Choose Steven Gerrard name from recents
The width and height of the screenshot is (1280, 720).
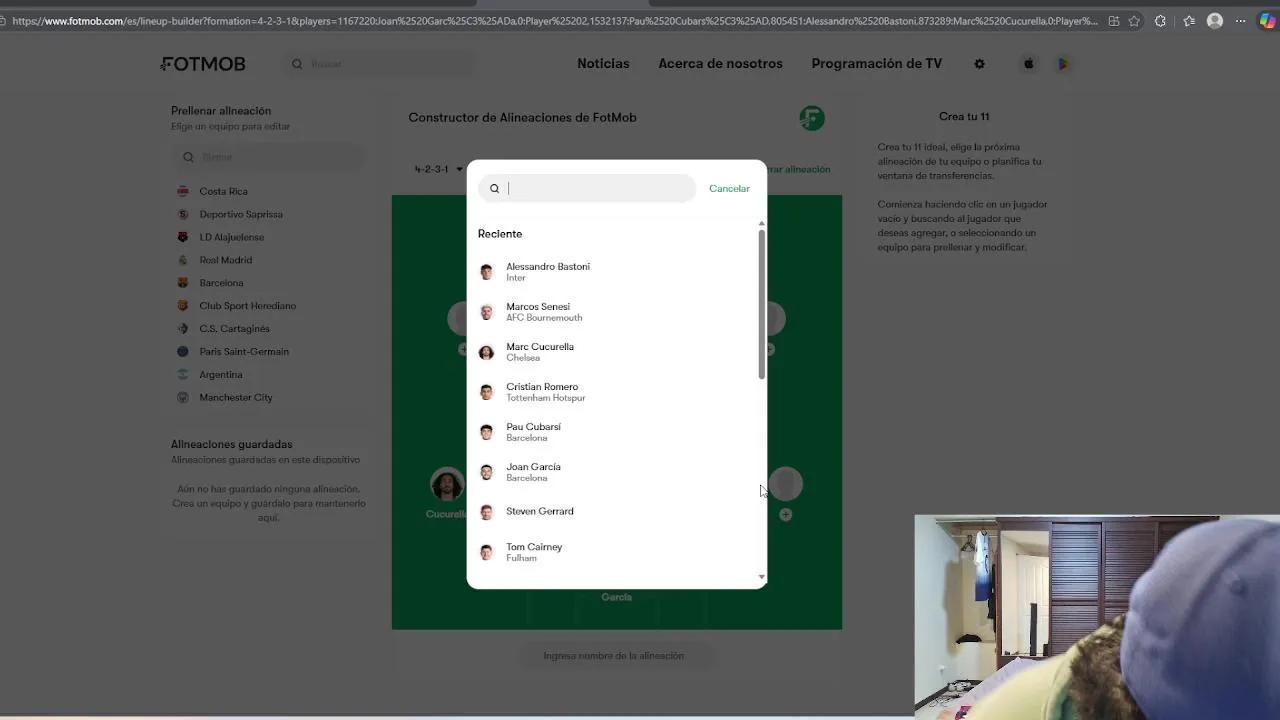coord(540,511)
